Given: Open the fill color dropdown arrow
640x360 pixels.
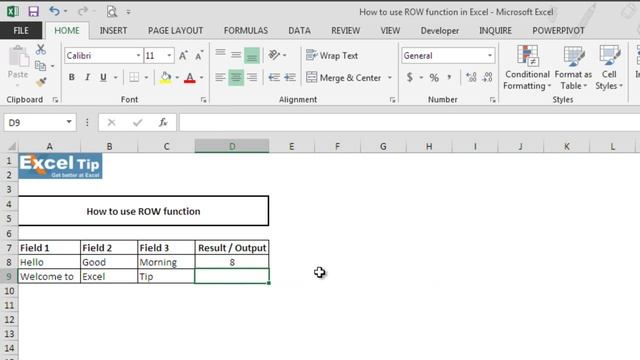Looking at the screenshot, I should click(177, 77).
